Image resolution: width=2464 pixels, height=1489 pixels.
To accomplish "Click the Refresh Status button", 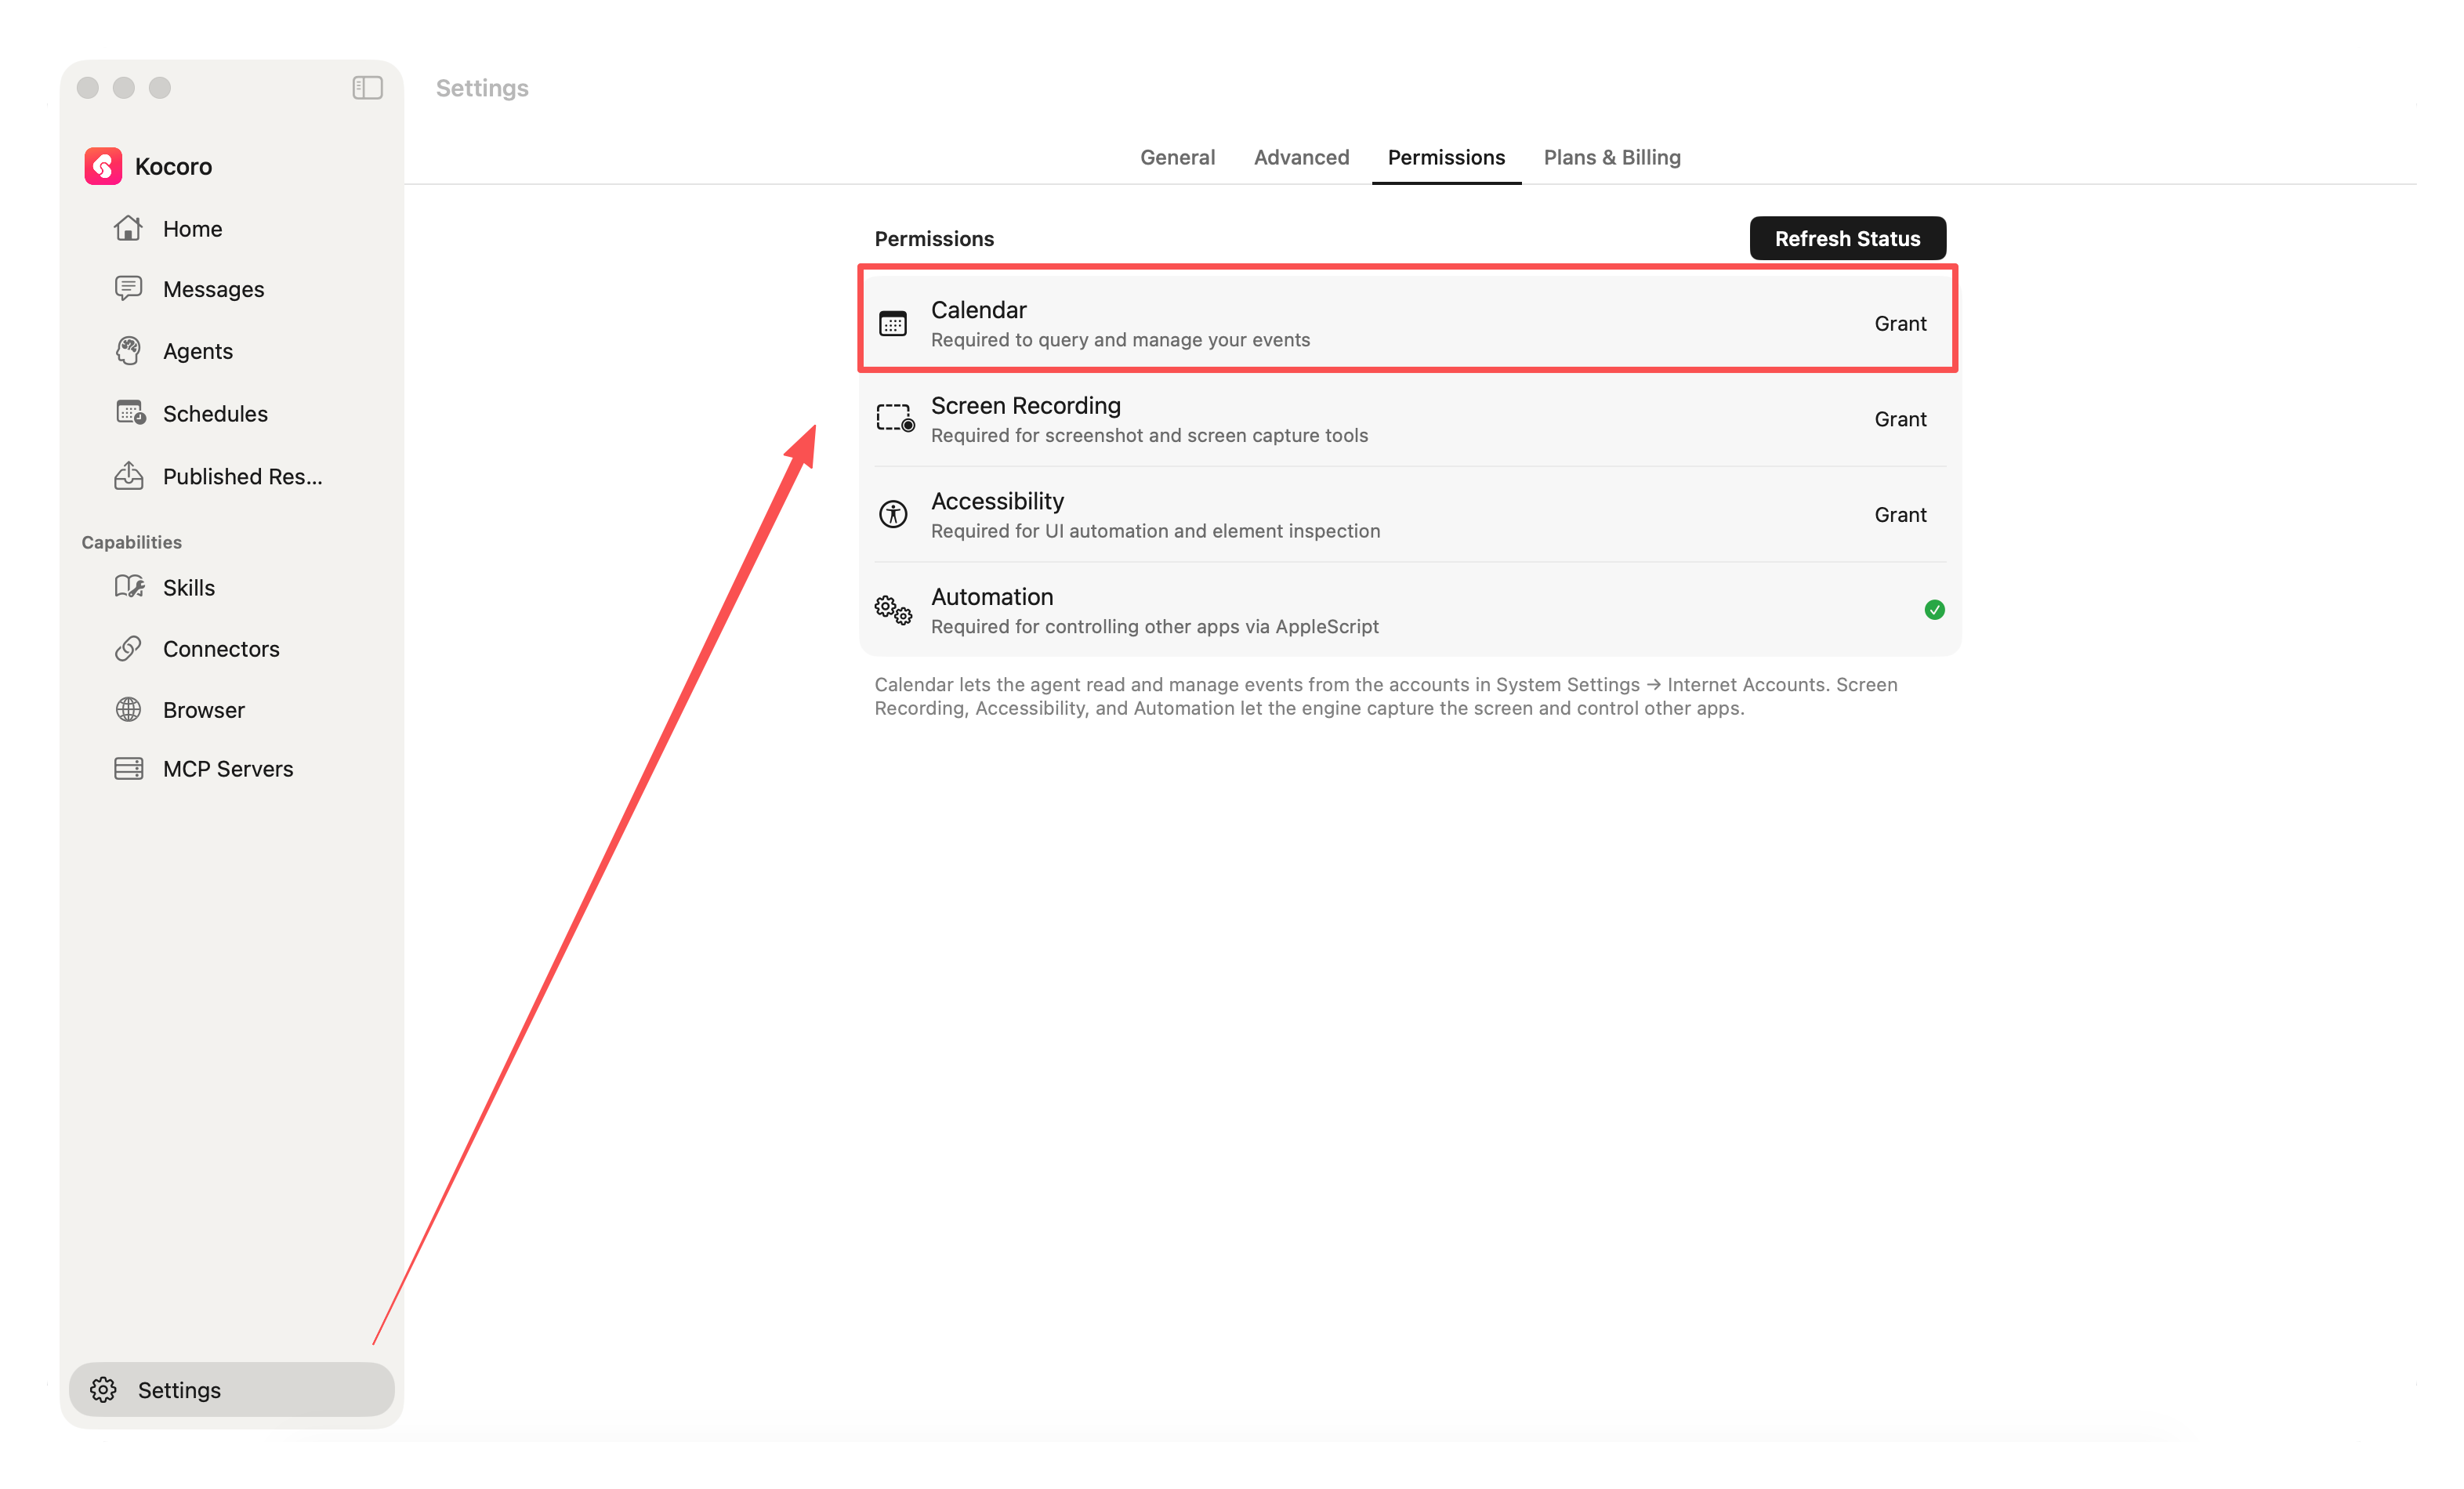I will (x=1847, y=238).
